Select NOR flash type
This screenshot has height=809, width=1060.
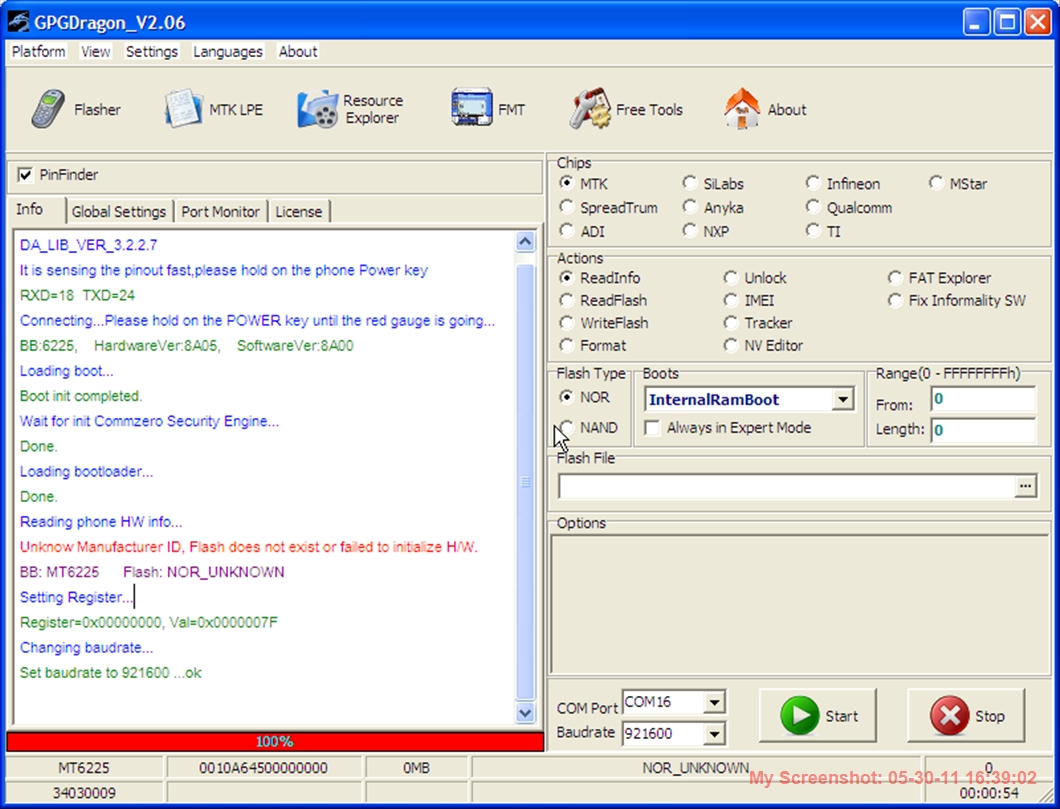[x=567, y=397]
